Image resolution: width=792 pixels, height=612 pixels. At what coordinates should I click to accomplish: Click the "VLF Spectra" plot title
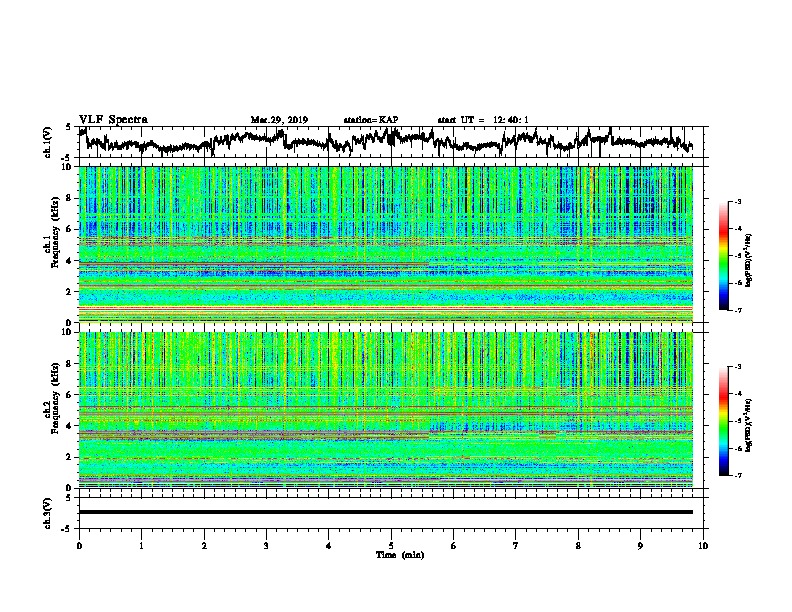113,120
